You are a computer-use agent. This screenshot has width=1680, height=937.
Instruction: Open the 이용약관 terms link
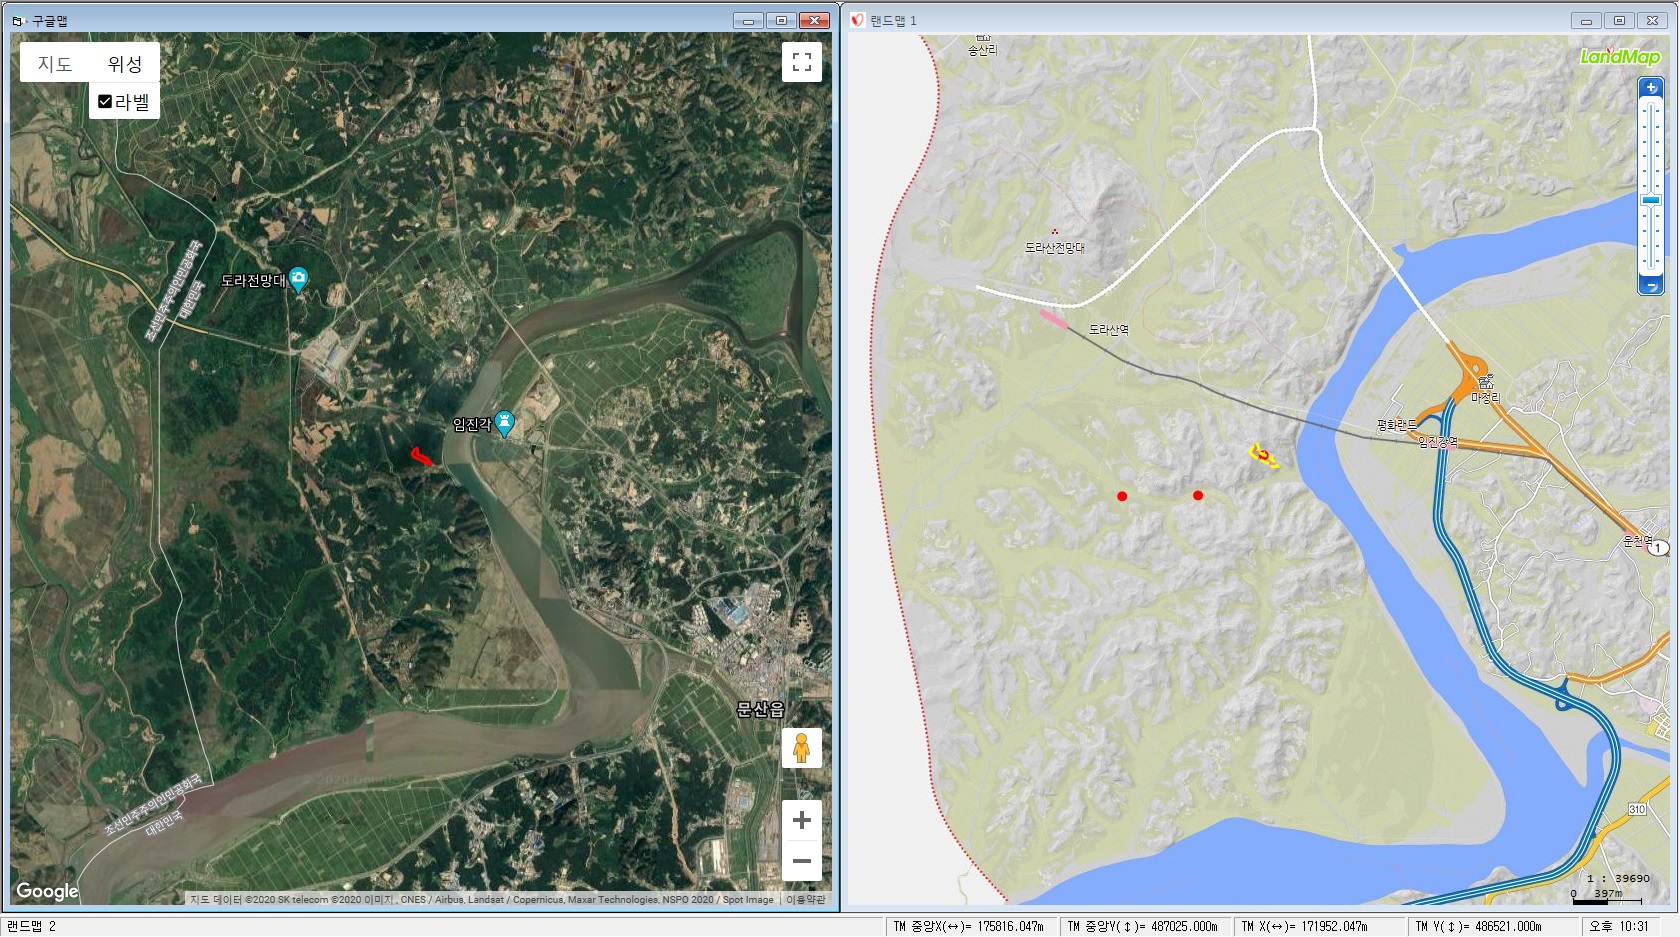(805, 899)
